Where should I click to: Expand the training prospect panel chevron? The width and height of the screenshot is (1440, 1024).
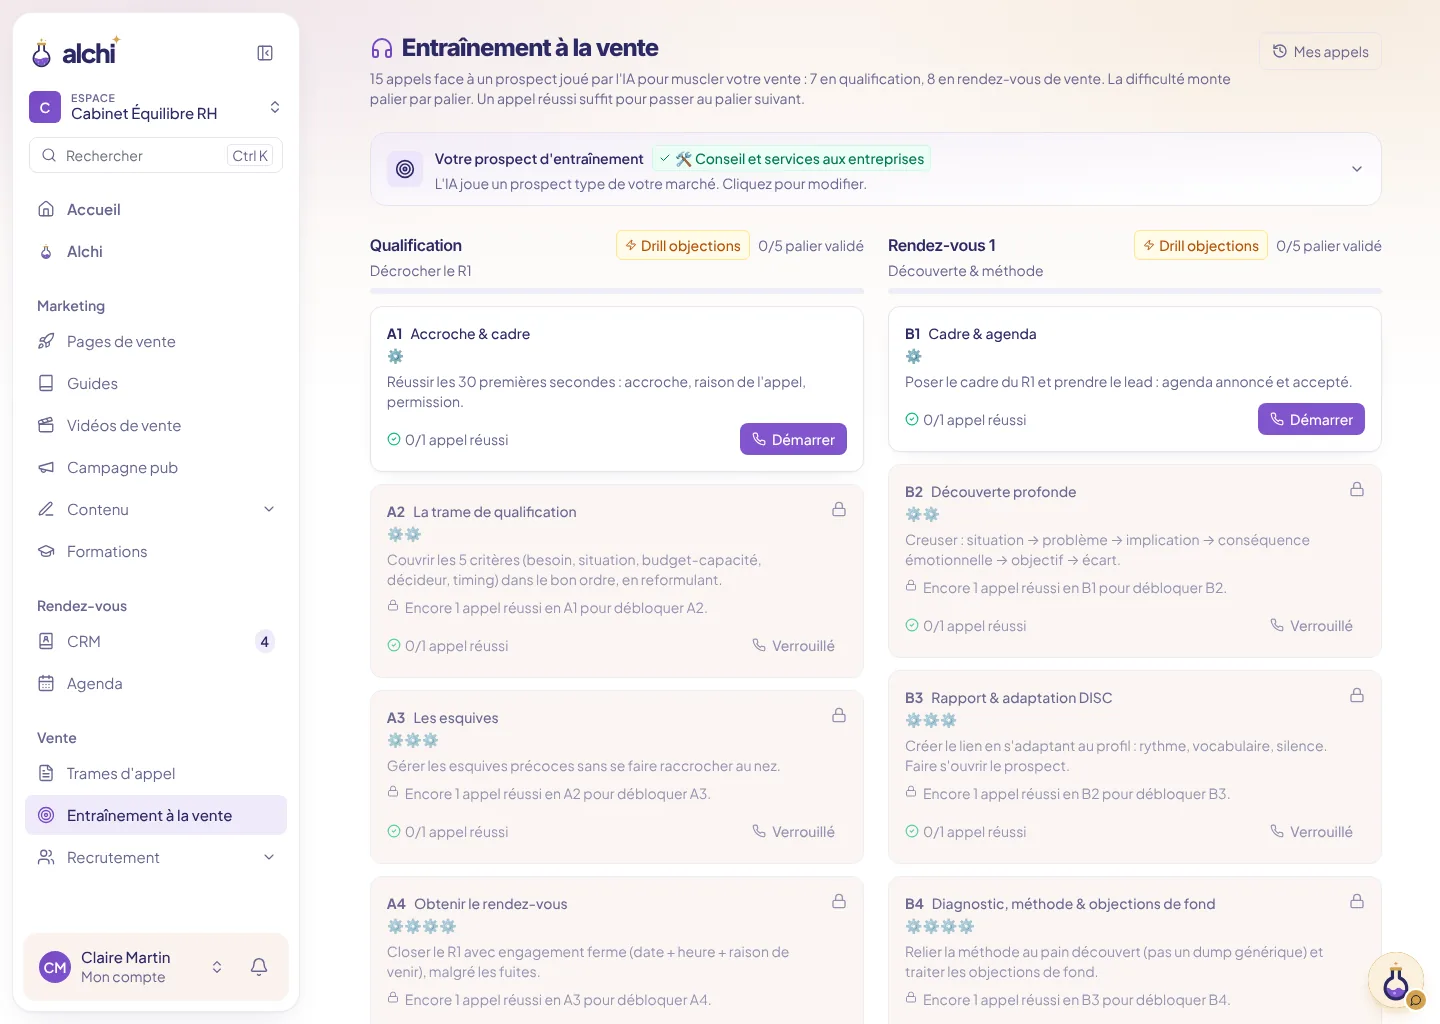1357,169
